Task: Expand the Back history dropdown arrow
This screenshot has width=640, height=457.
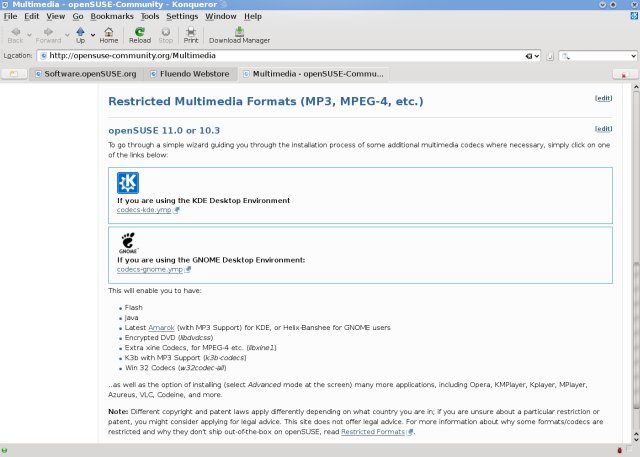Action: click(29, 35)
